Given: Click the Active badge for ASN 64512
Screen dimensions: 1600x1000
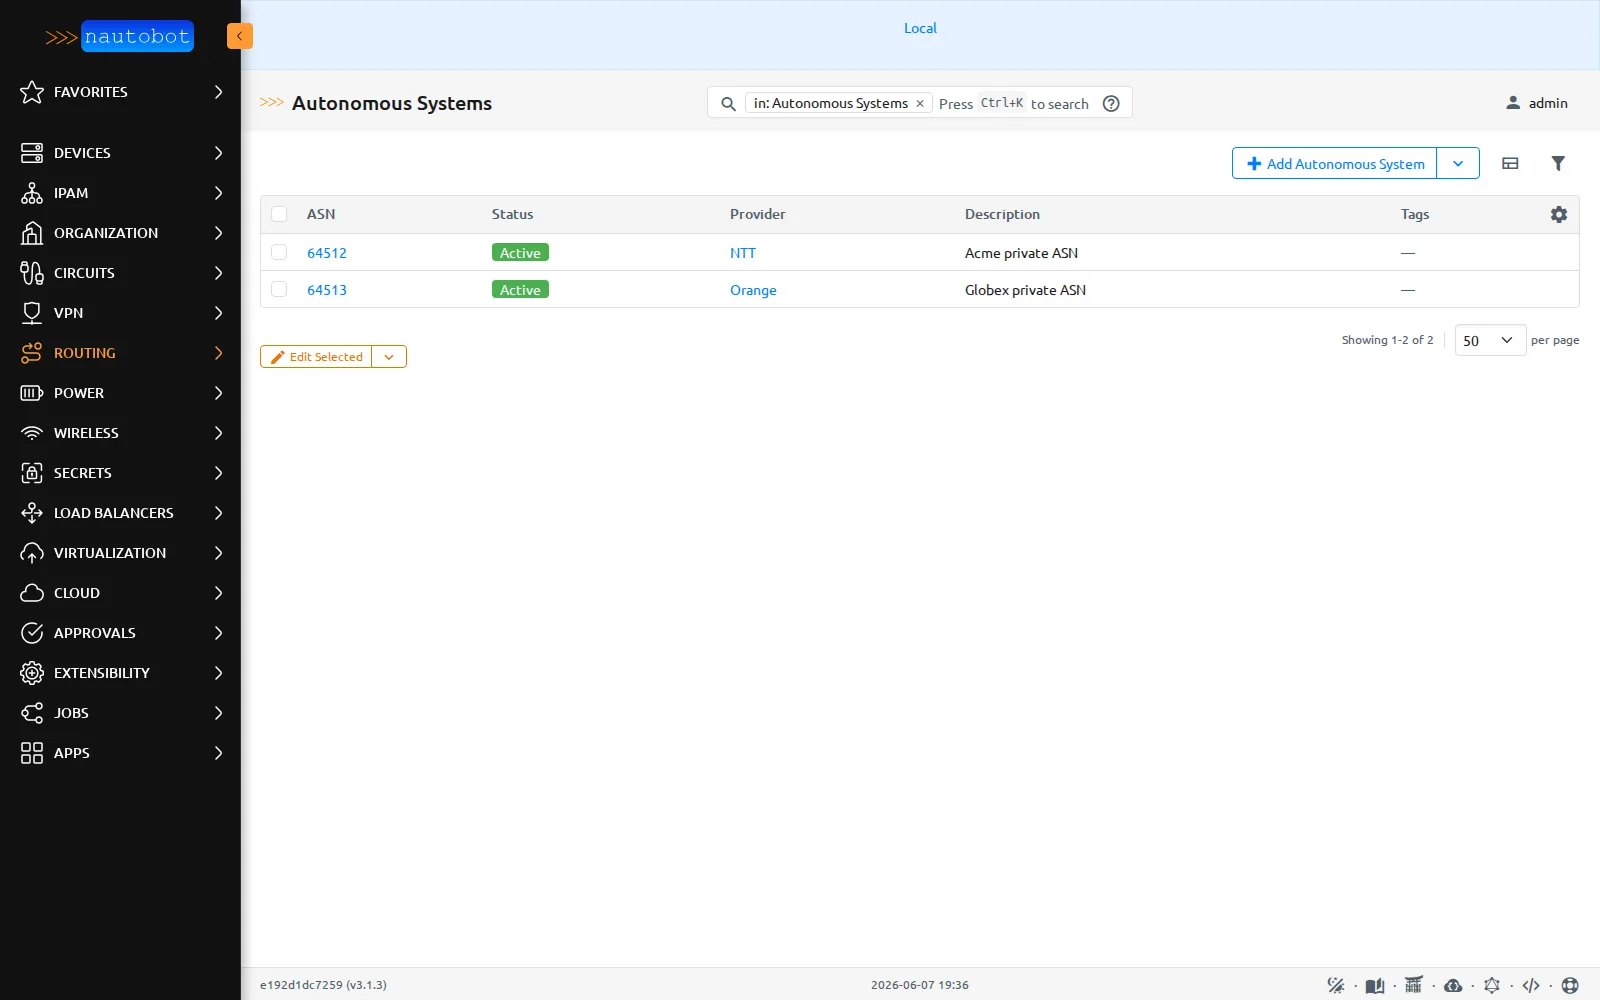Looking at the screenshot, I should [x=520, y=253].
